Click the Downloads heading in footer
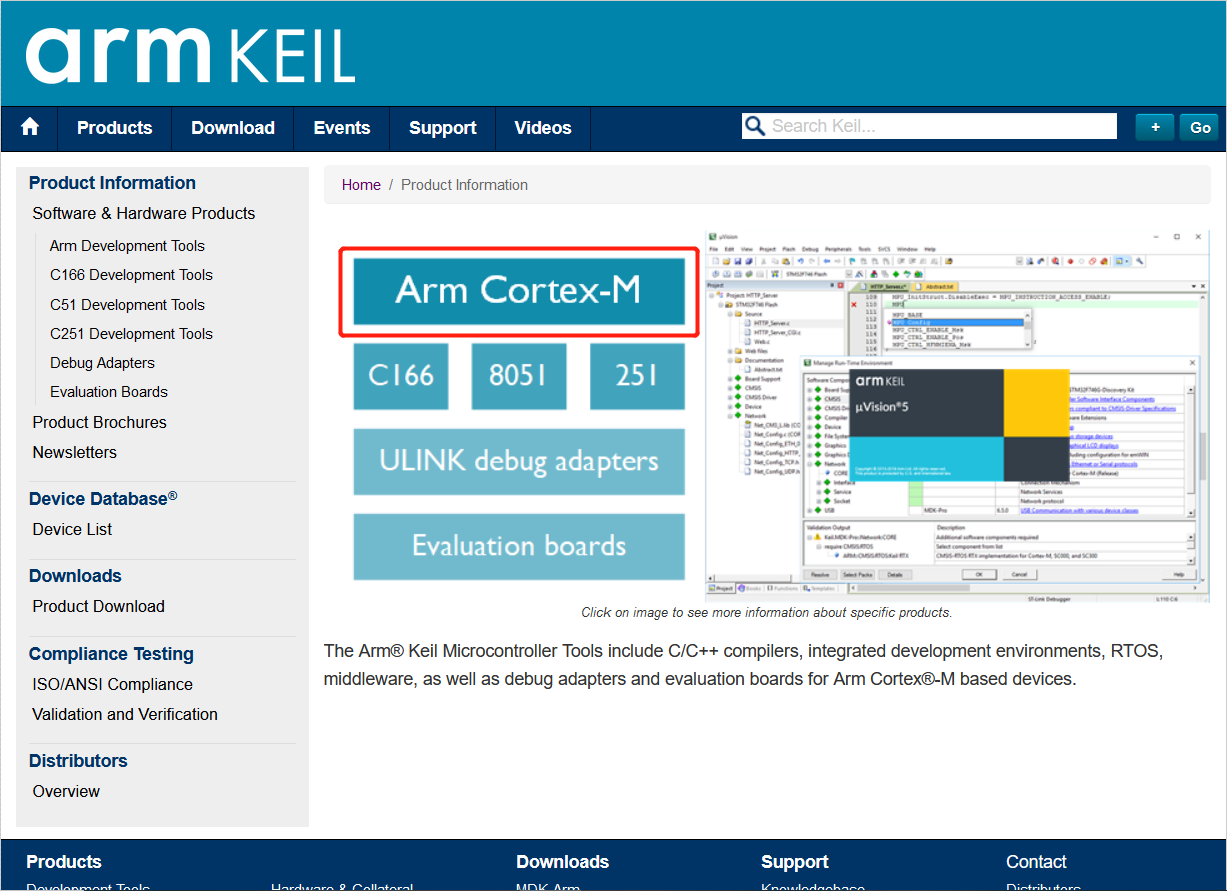Screen dimensions: 1227x891 [562, 862]
